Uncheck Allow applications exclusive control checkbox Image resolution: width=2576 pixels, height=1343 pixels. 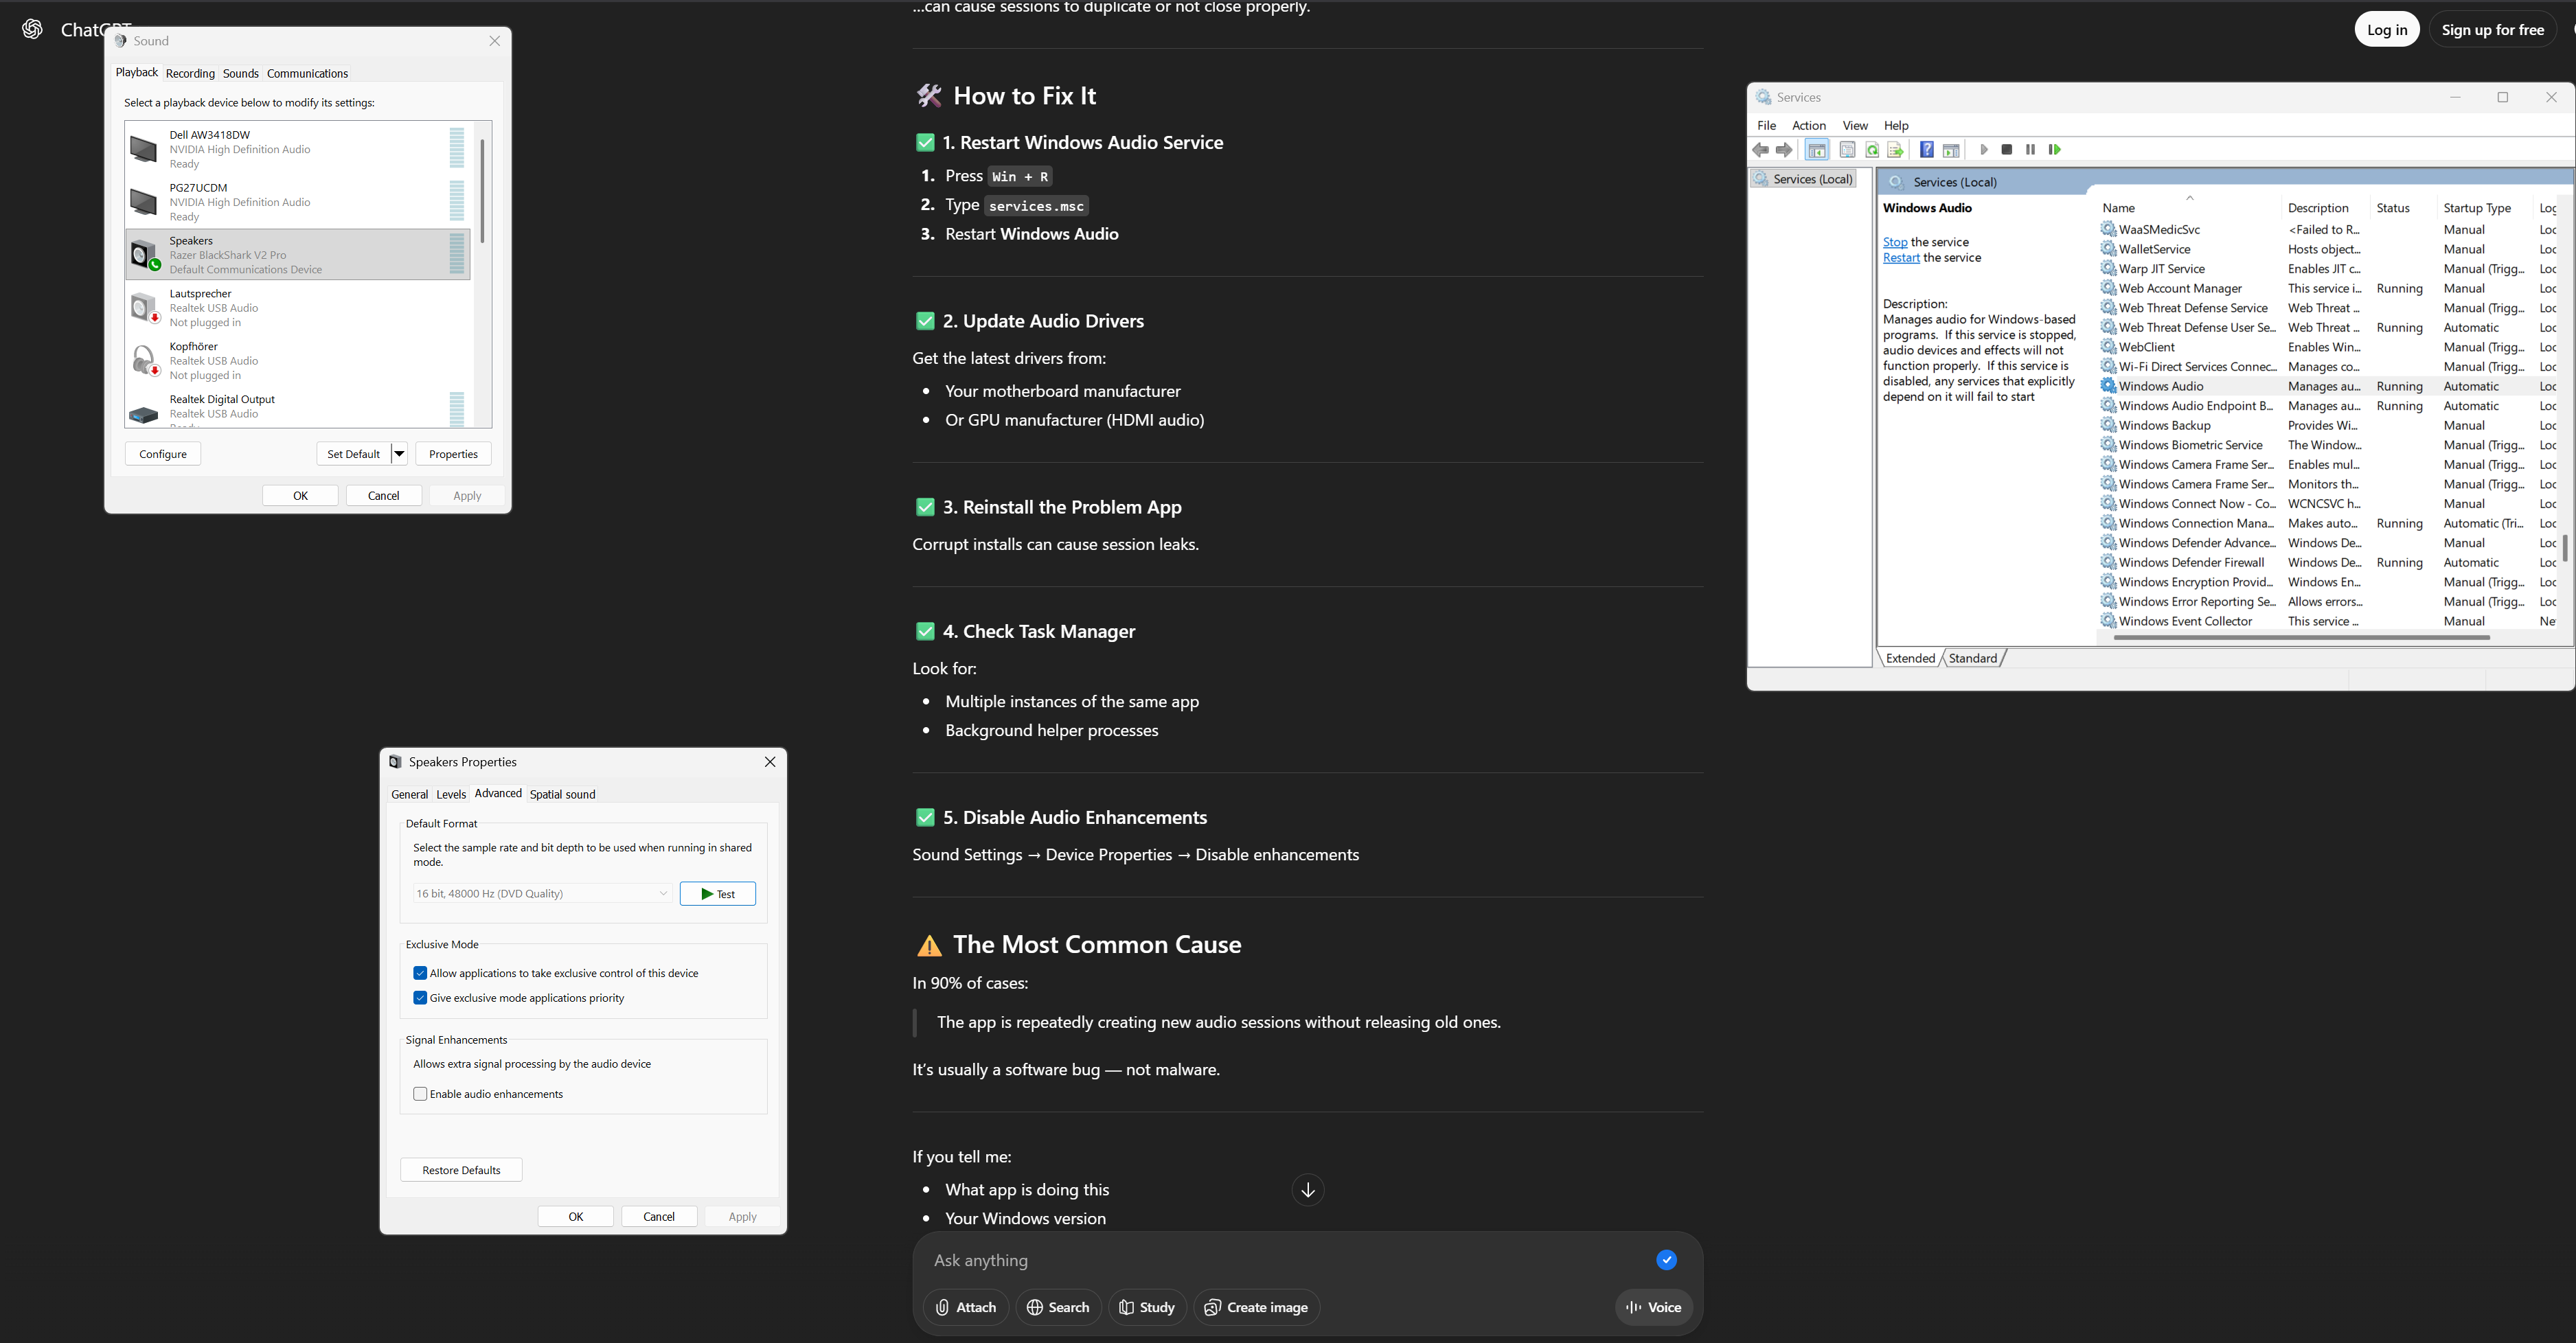[420, 973]
